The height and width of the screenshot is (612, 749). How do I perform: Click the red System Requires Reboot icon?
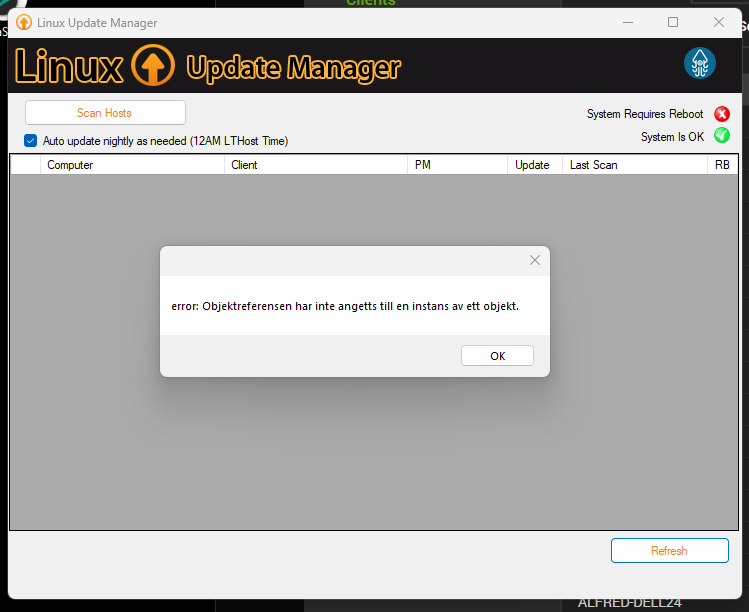pos(722,114)
